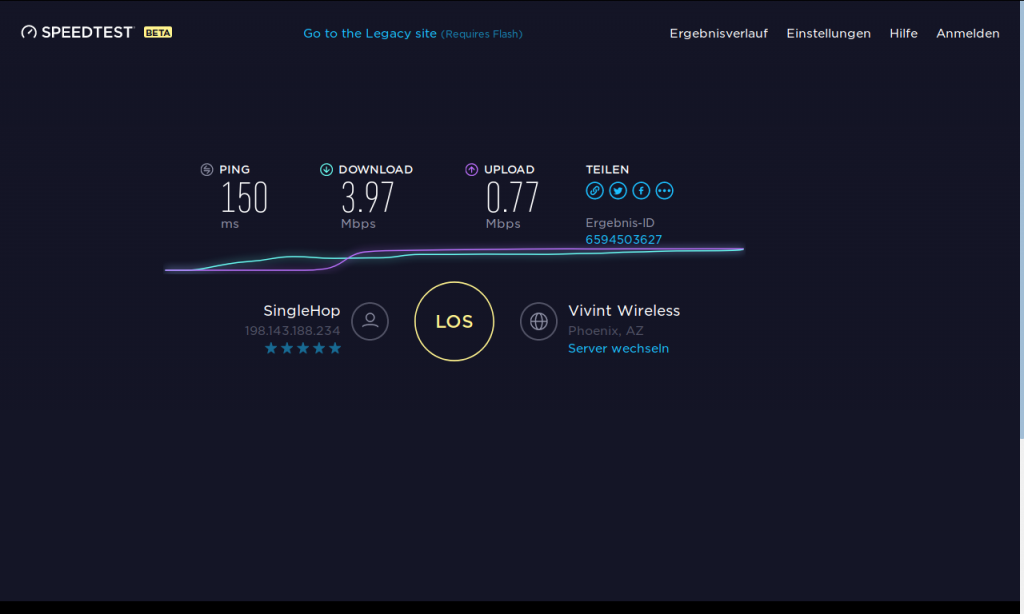Click the globe server icon

coord(539,321)
